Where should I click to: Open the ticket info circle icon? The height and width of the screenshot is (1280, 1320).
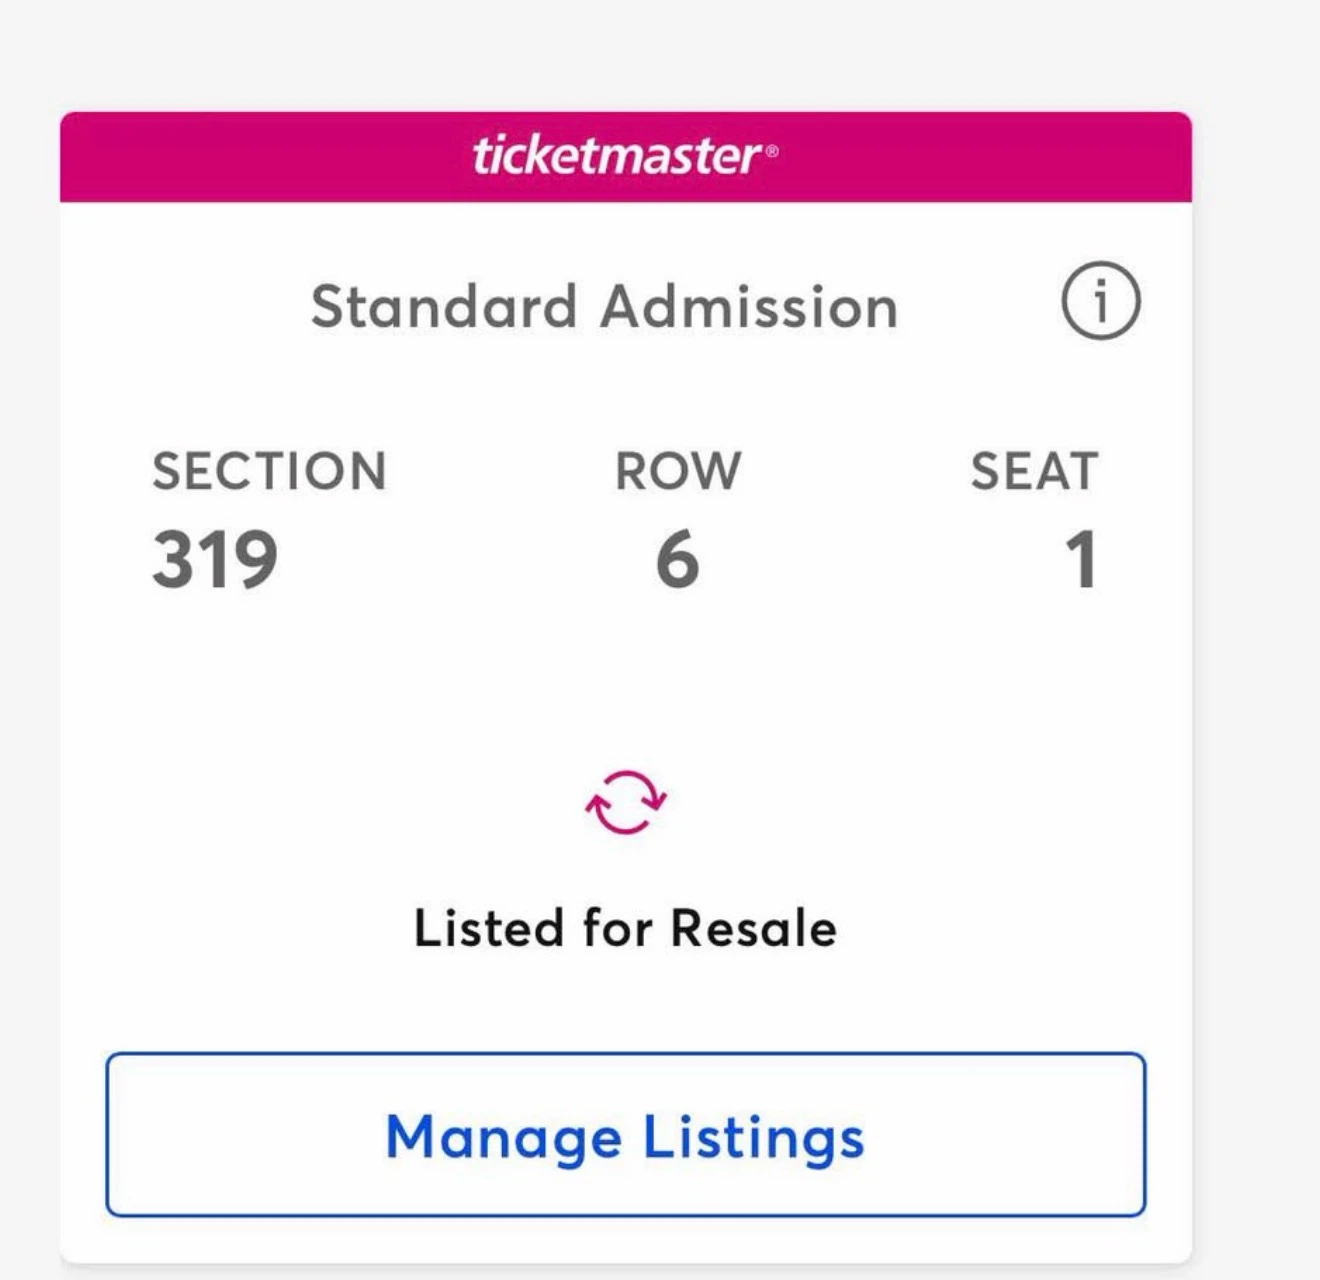(1100, 301)
